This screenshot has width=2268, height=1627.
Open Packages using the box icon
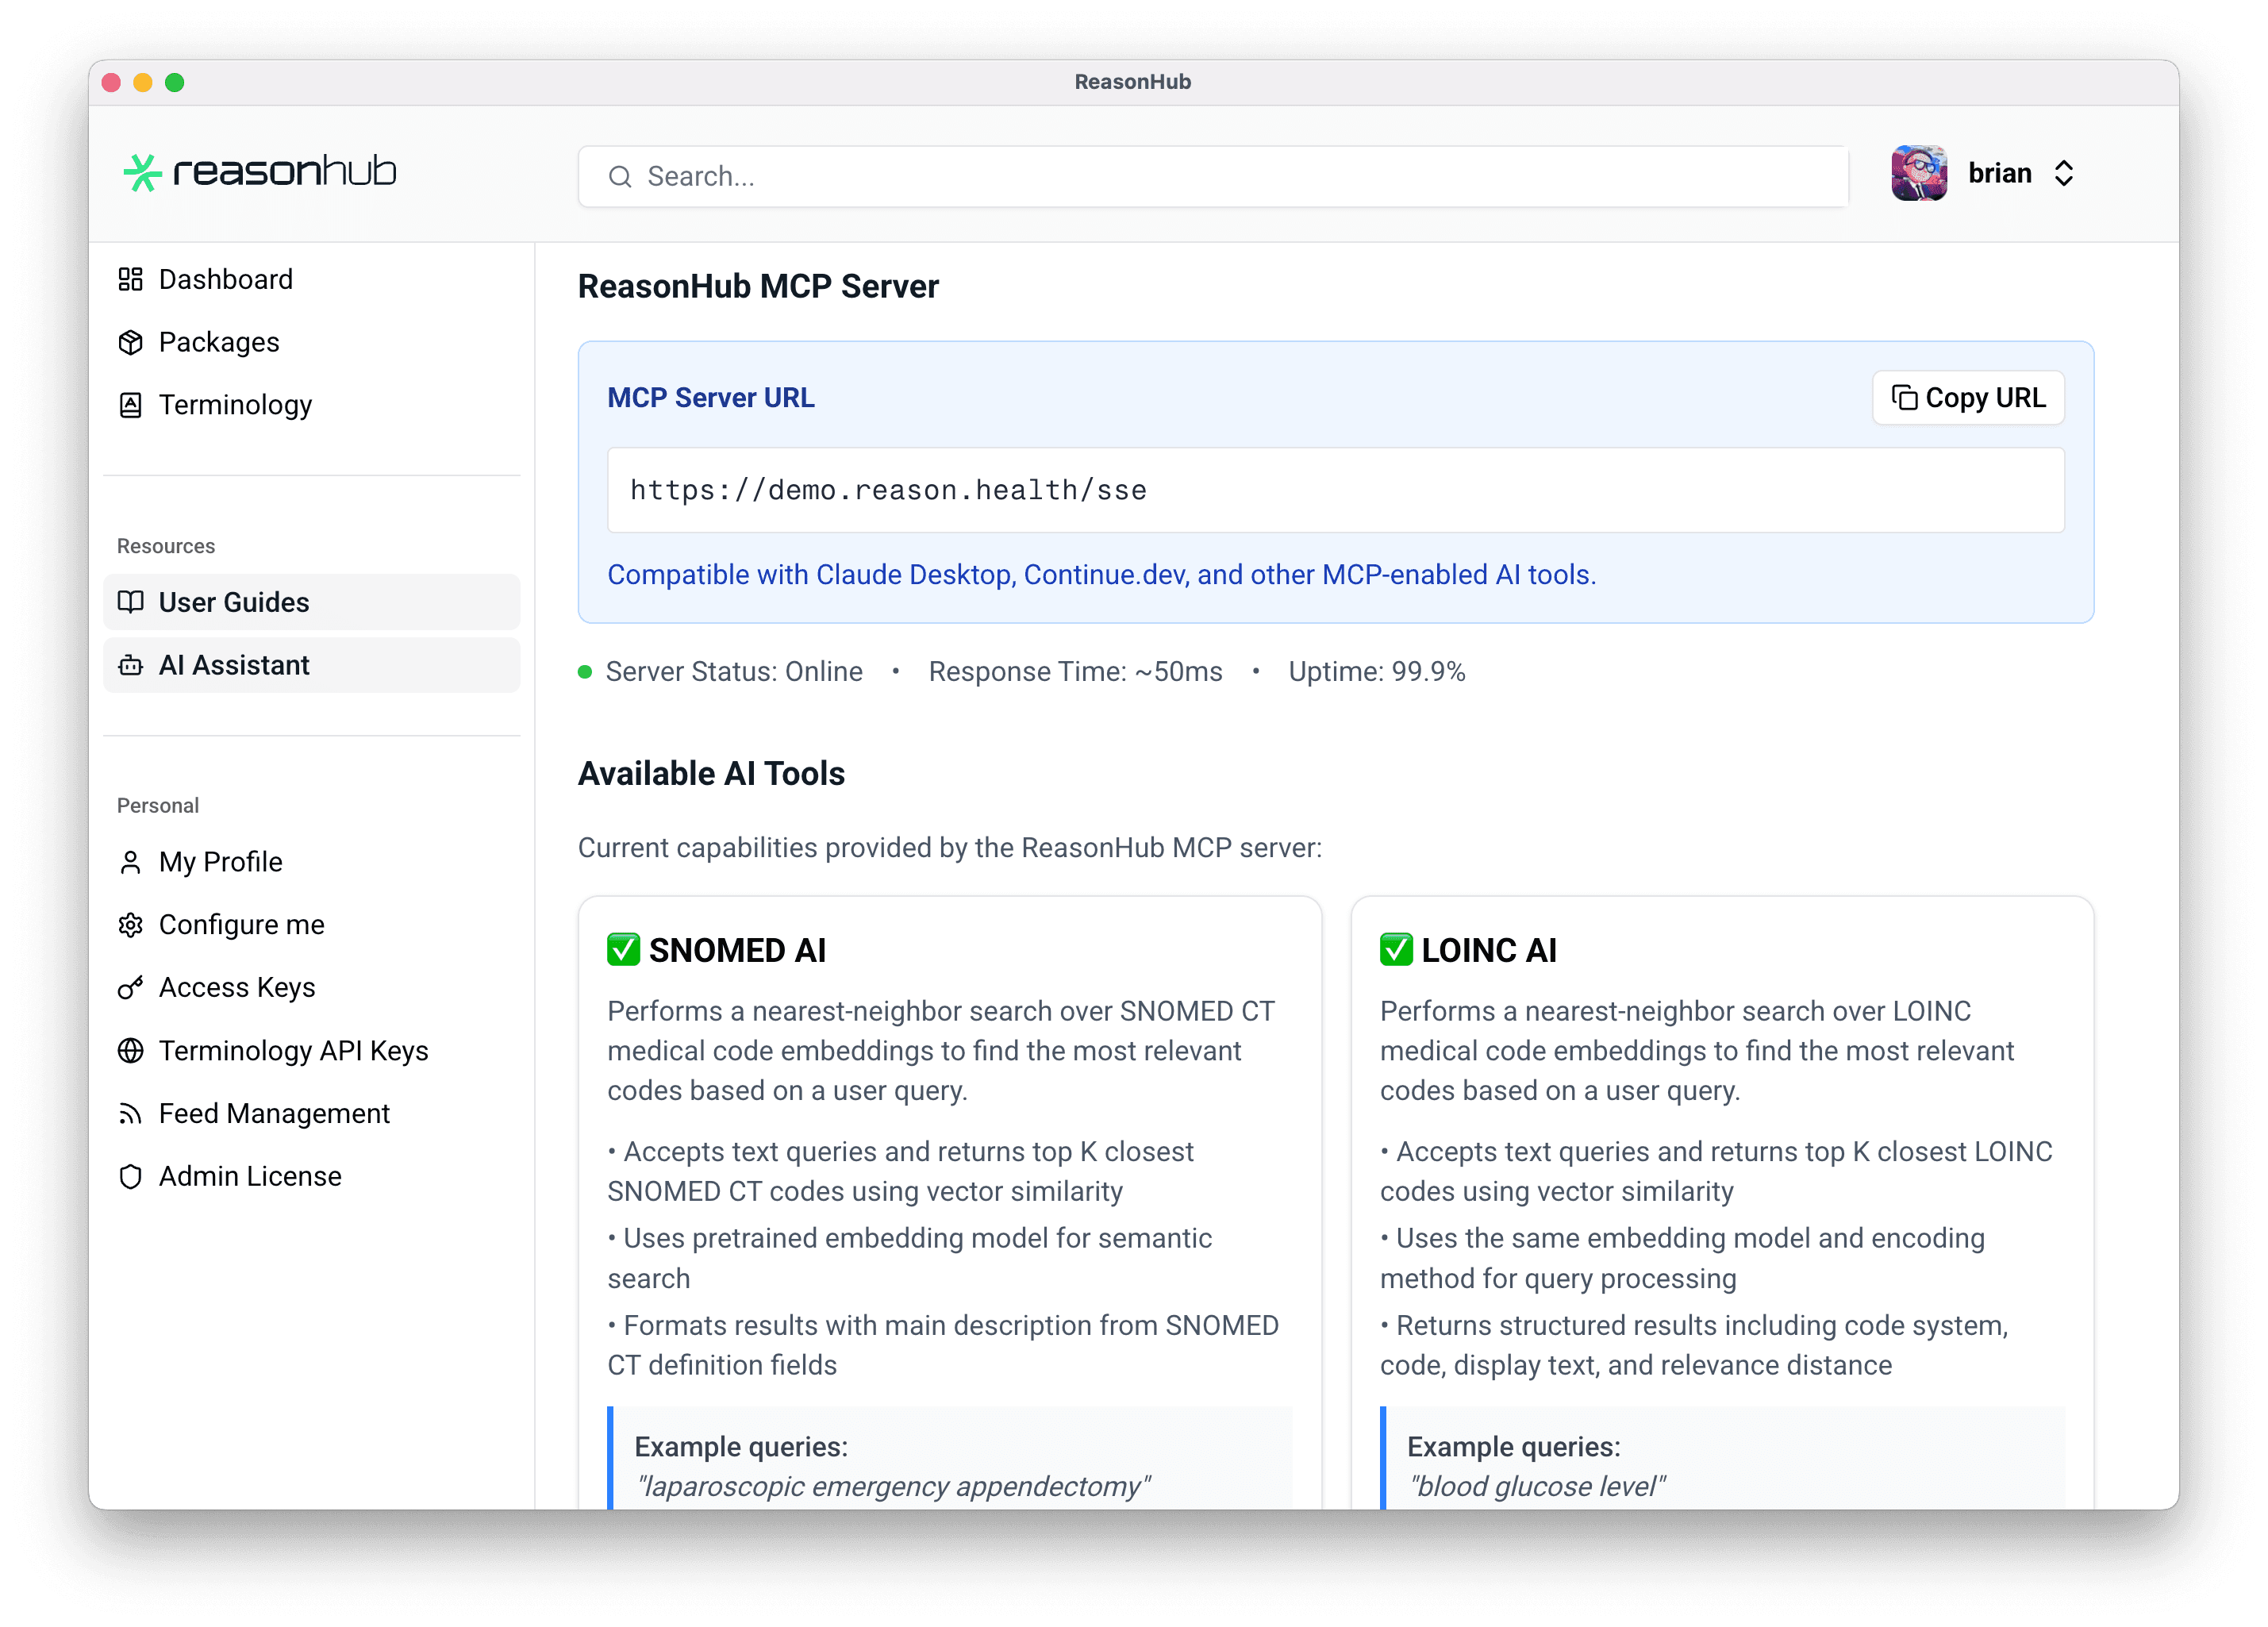point(131,342)
